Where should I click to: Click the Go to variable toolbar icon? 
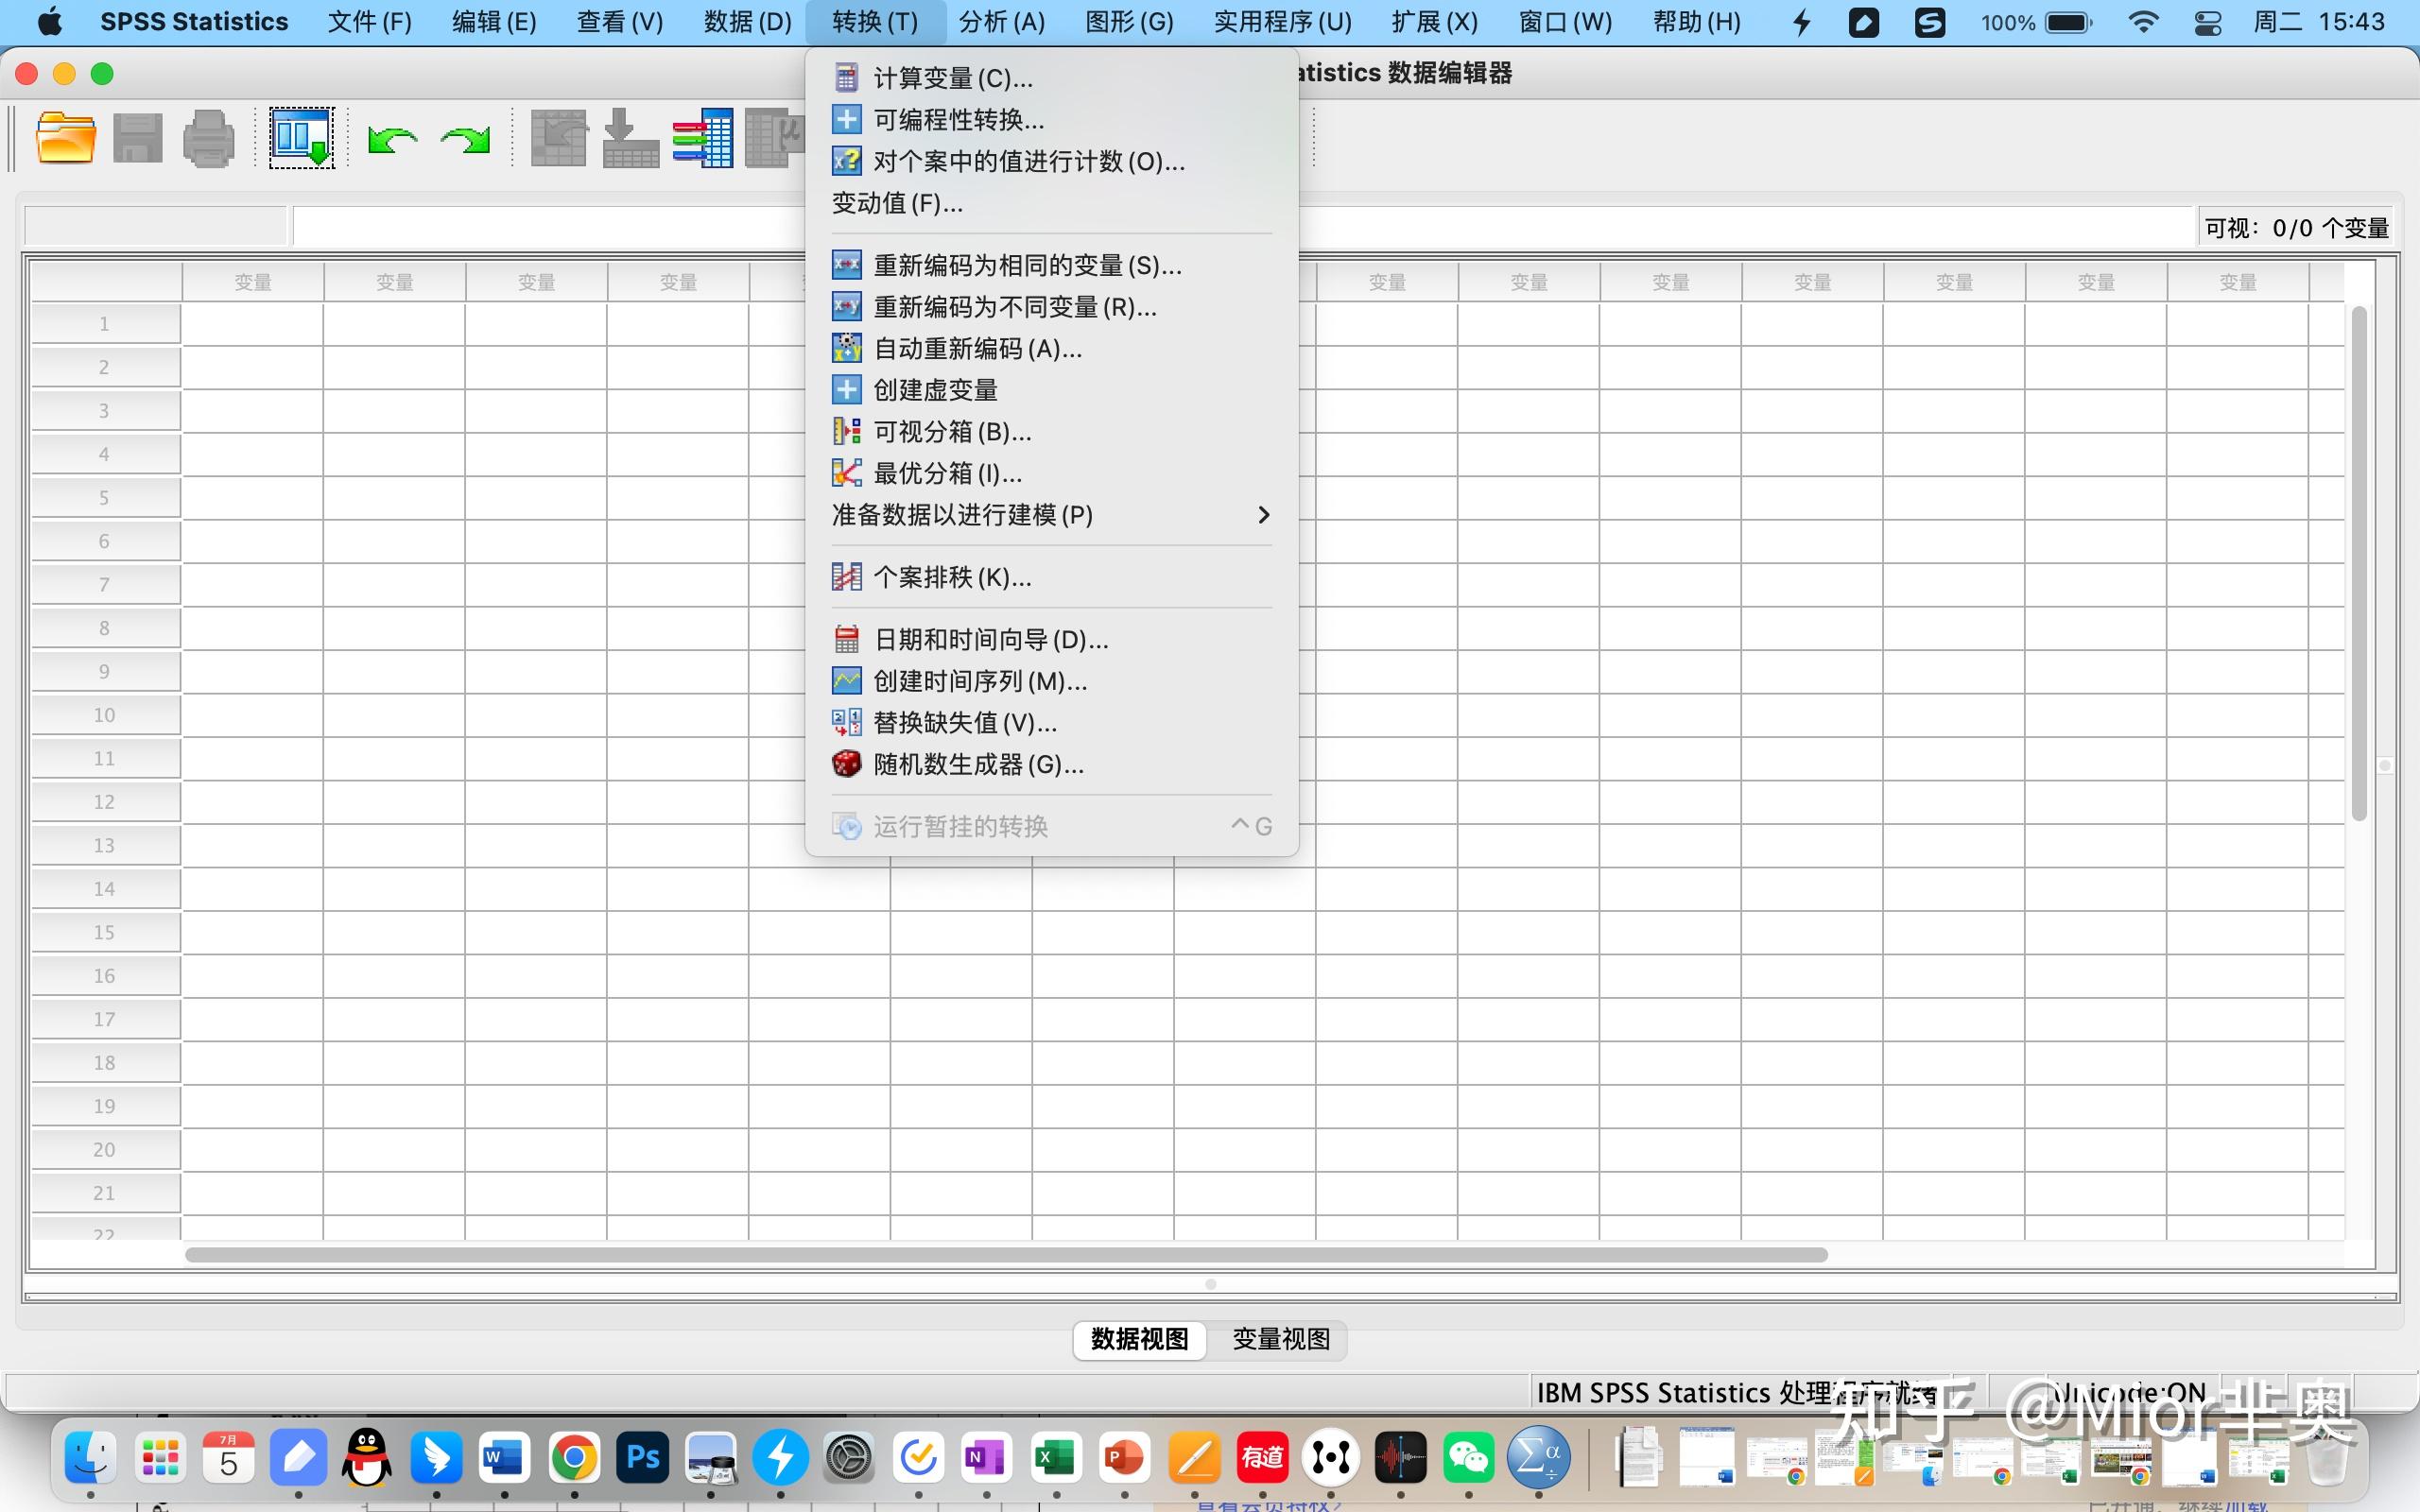click(x=631, y=138)
